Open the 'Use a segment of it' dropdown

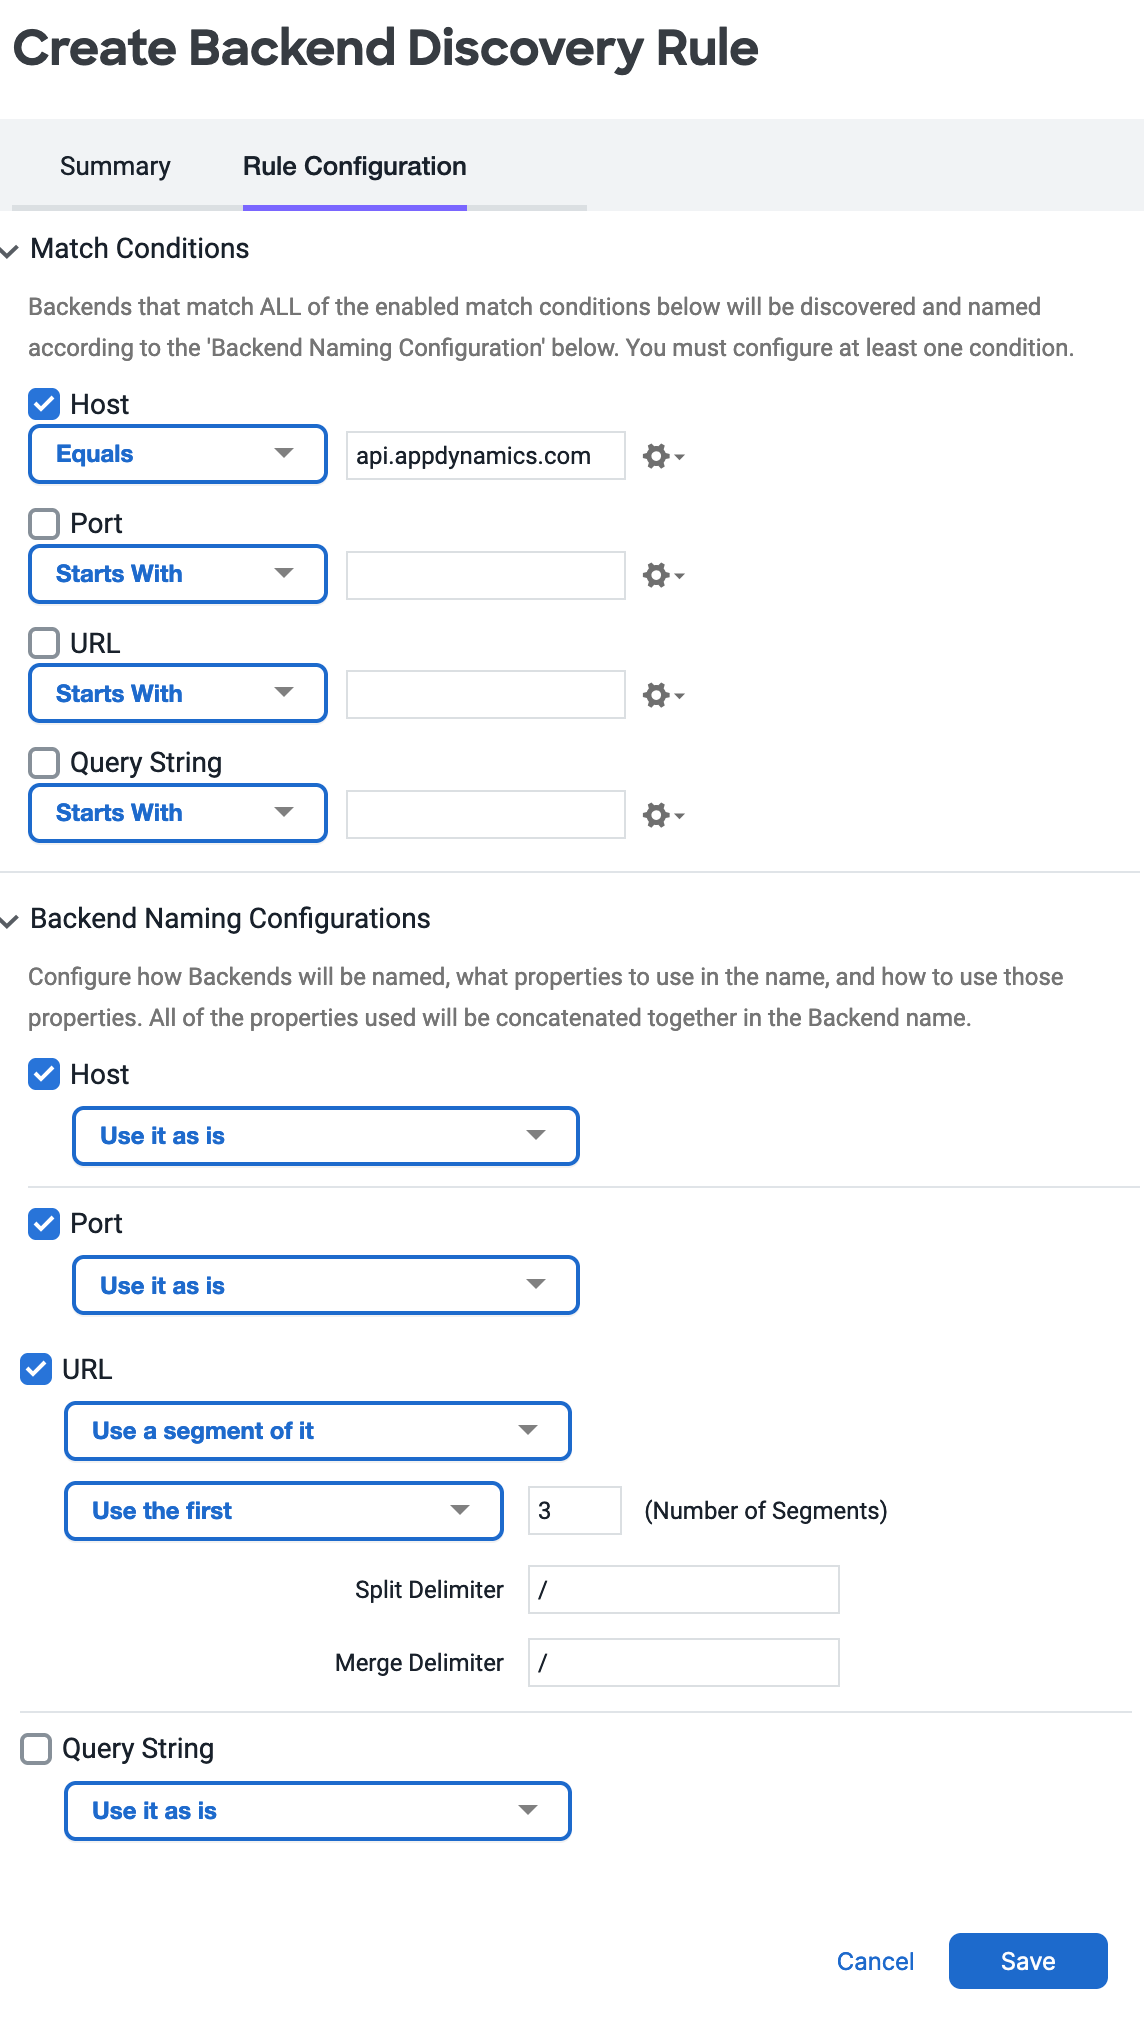pos(317,1431)
